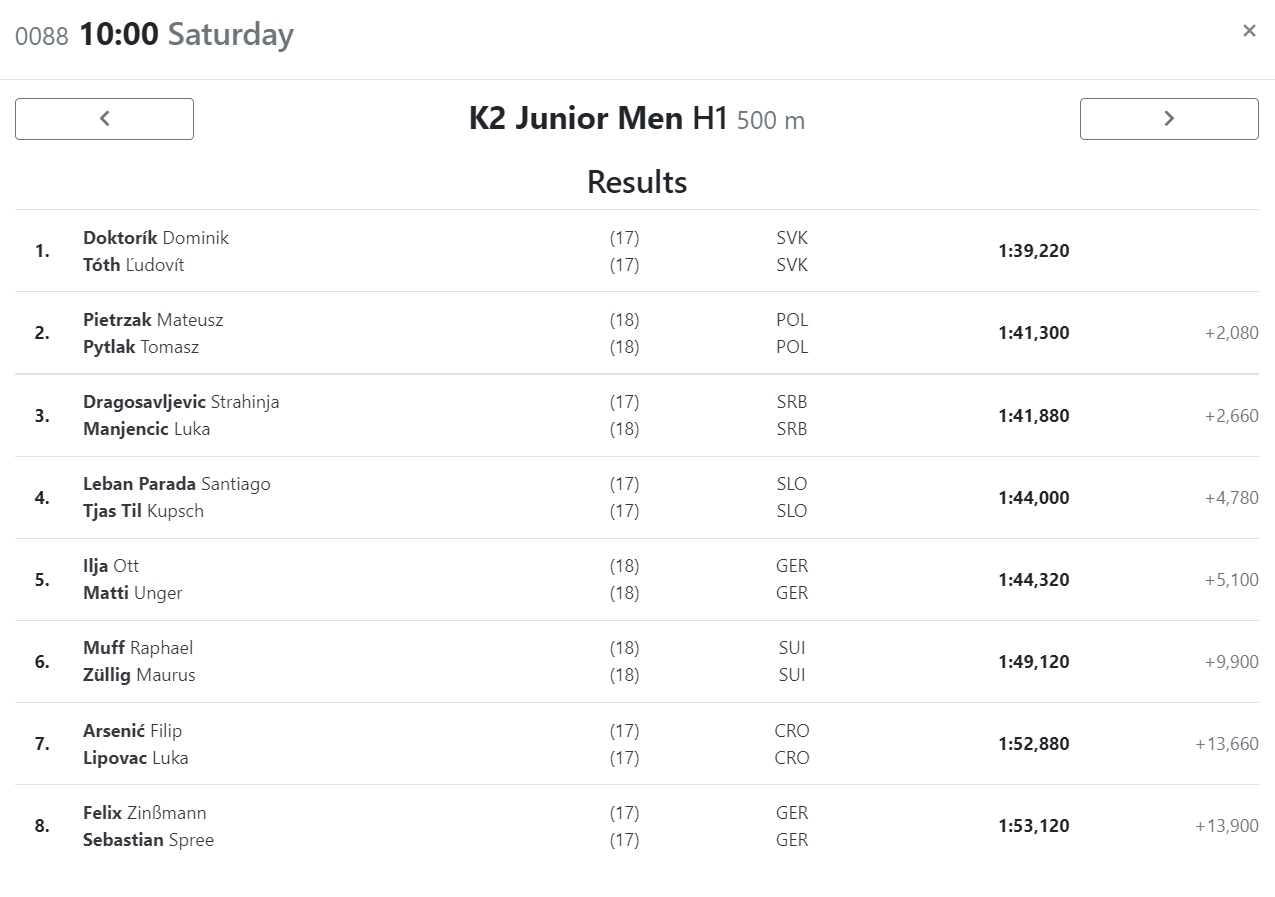Click Leban Parada Santiago's row
This screenshot has height=897, width=1275.
tap(637, 497)
